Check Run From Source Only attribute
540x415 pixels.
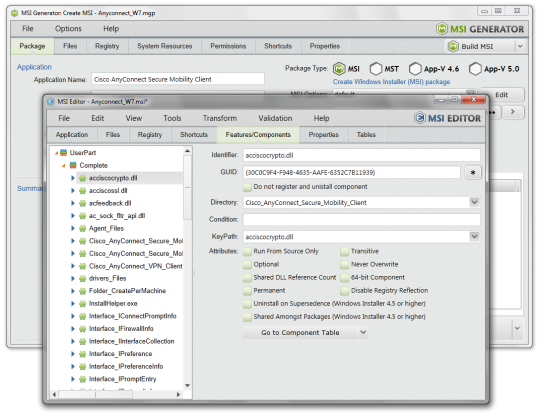pos(247,252)
